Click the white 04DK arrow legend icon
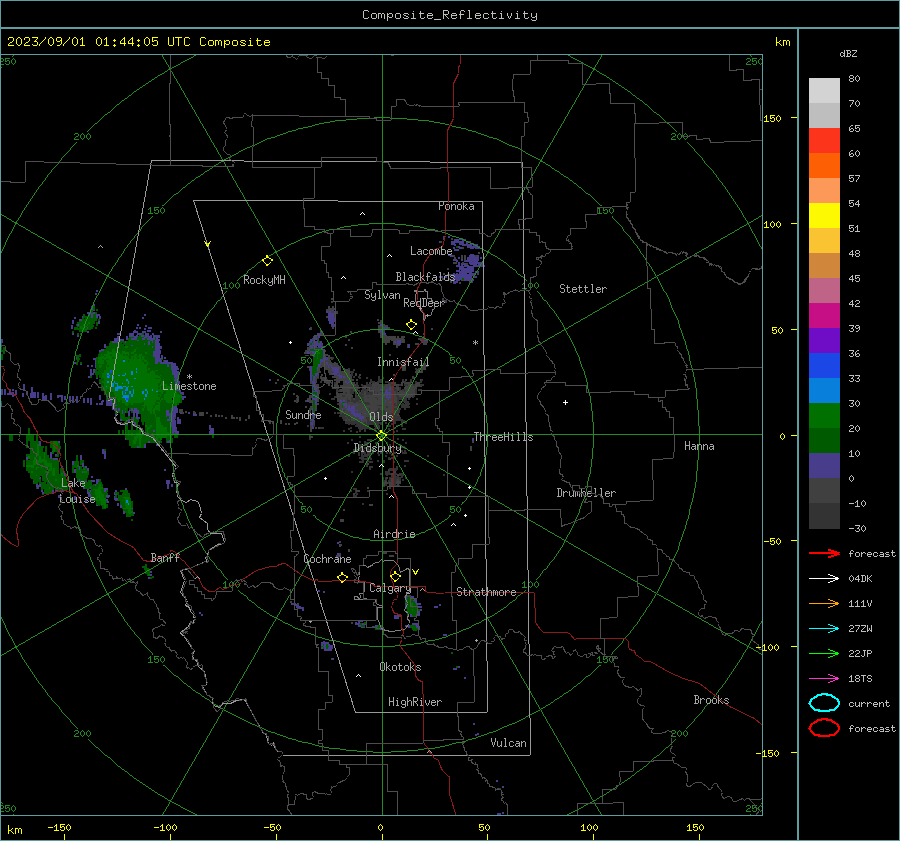 pyautogui.click(x=824, y=578)
